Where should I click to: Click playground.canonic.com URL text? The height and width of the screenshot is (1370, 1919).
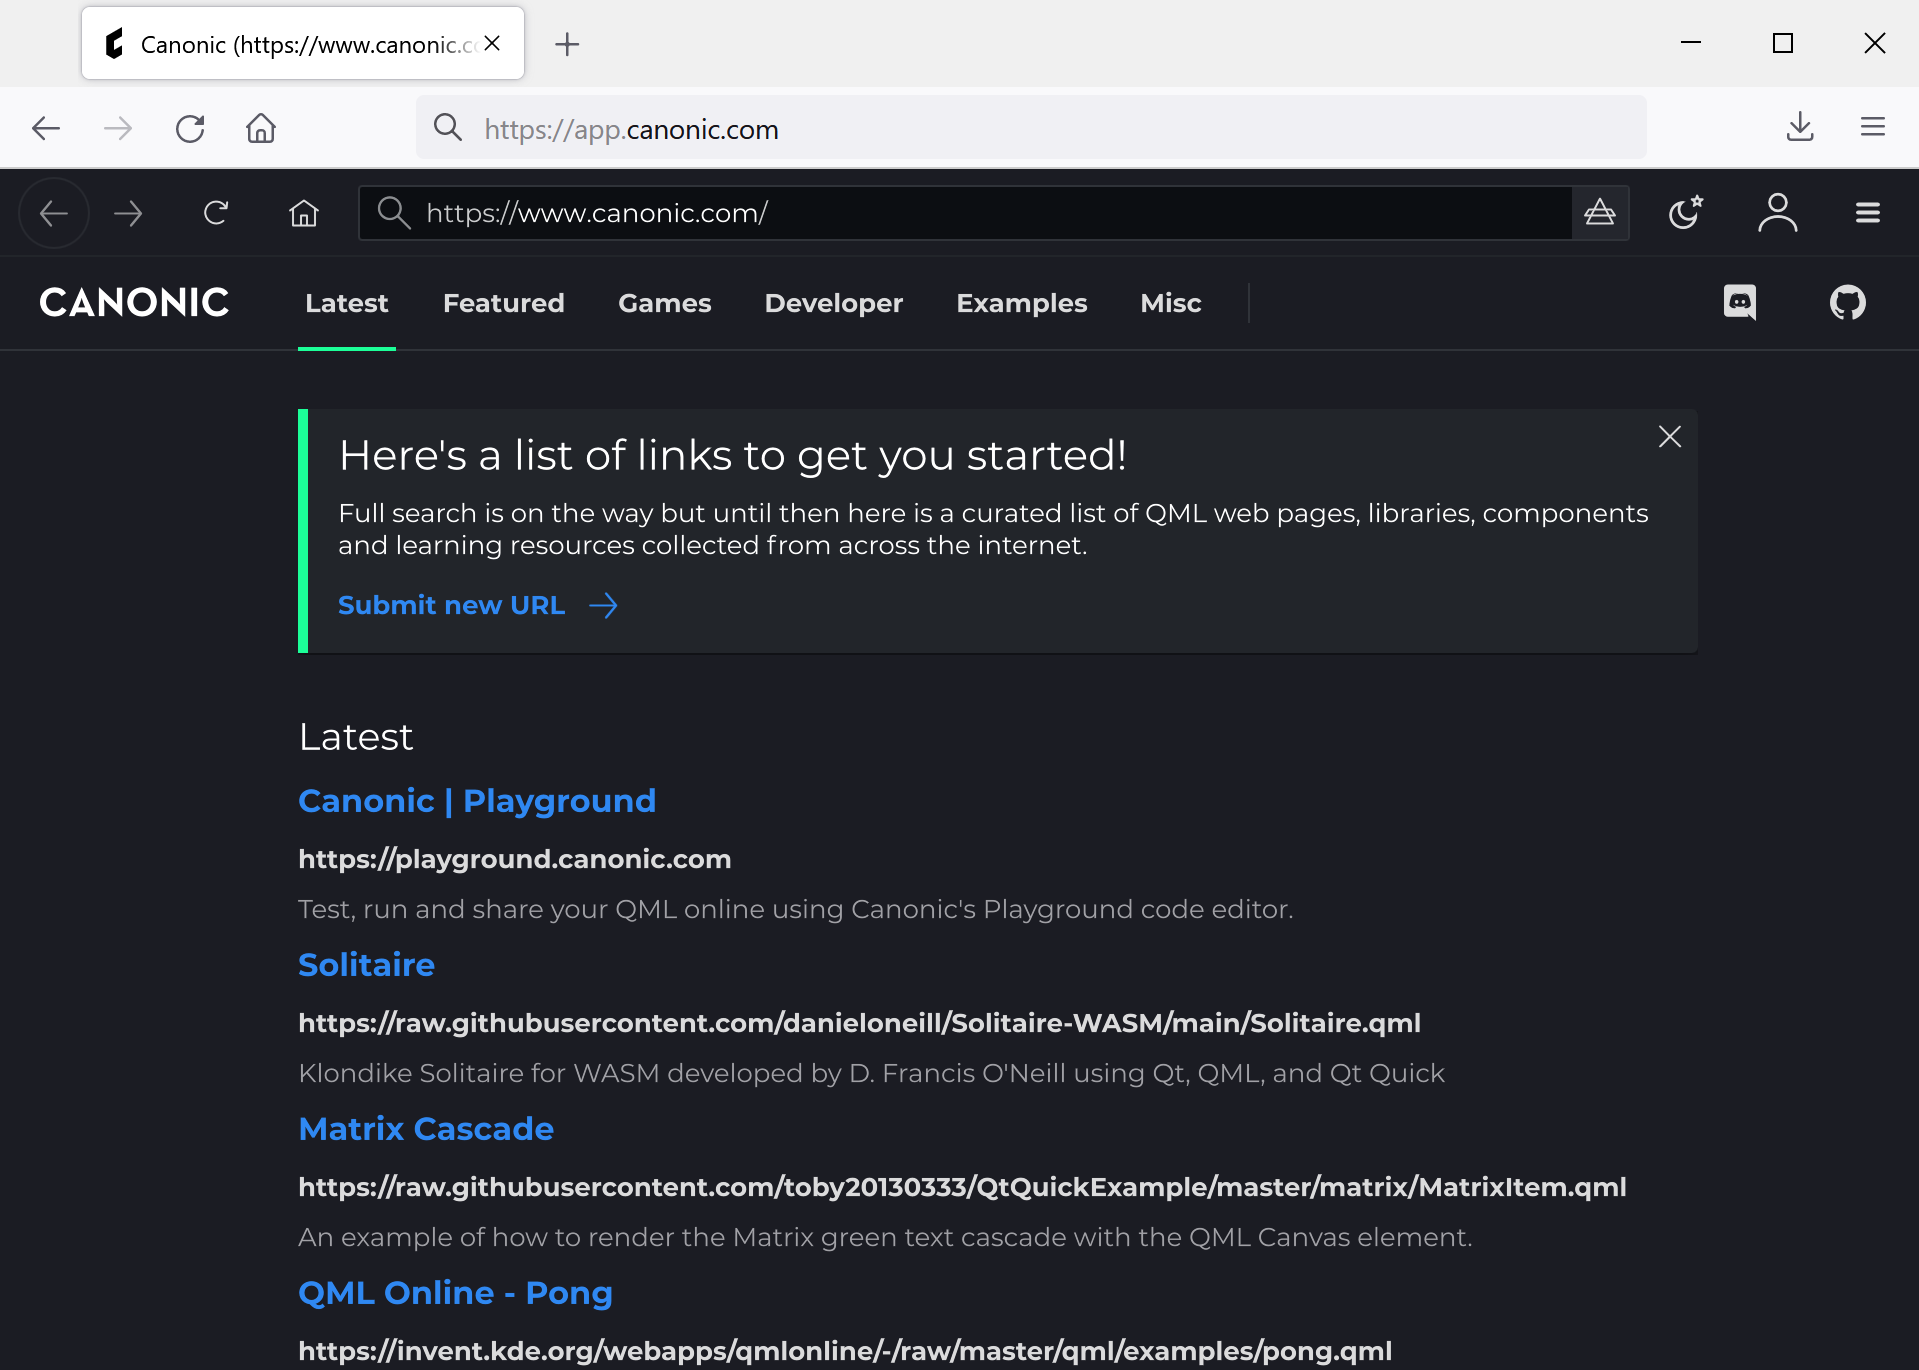515,859
